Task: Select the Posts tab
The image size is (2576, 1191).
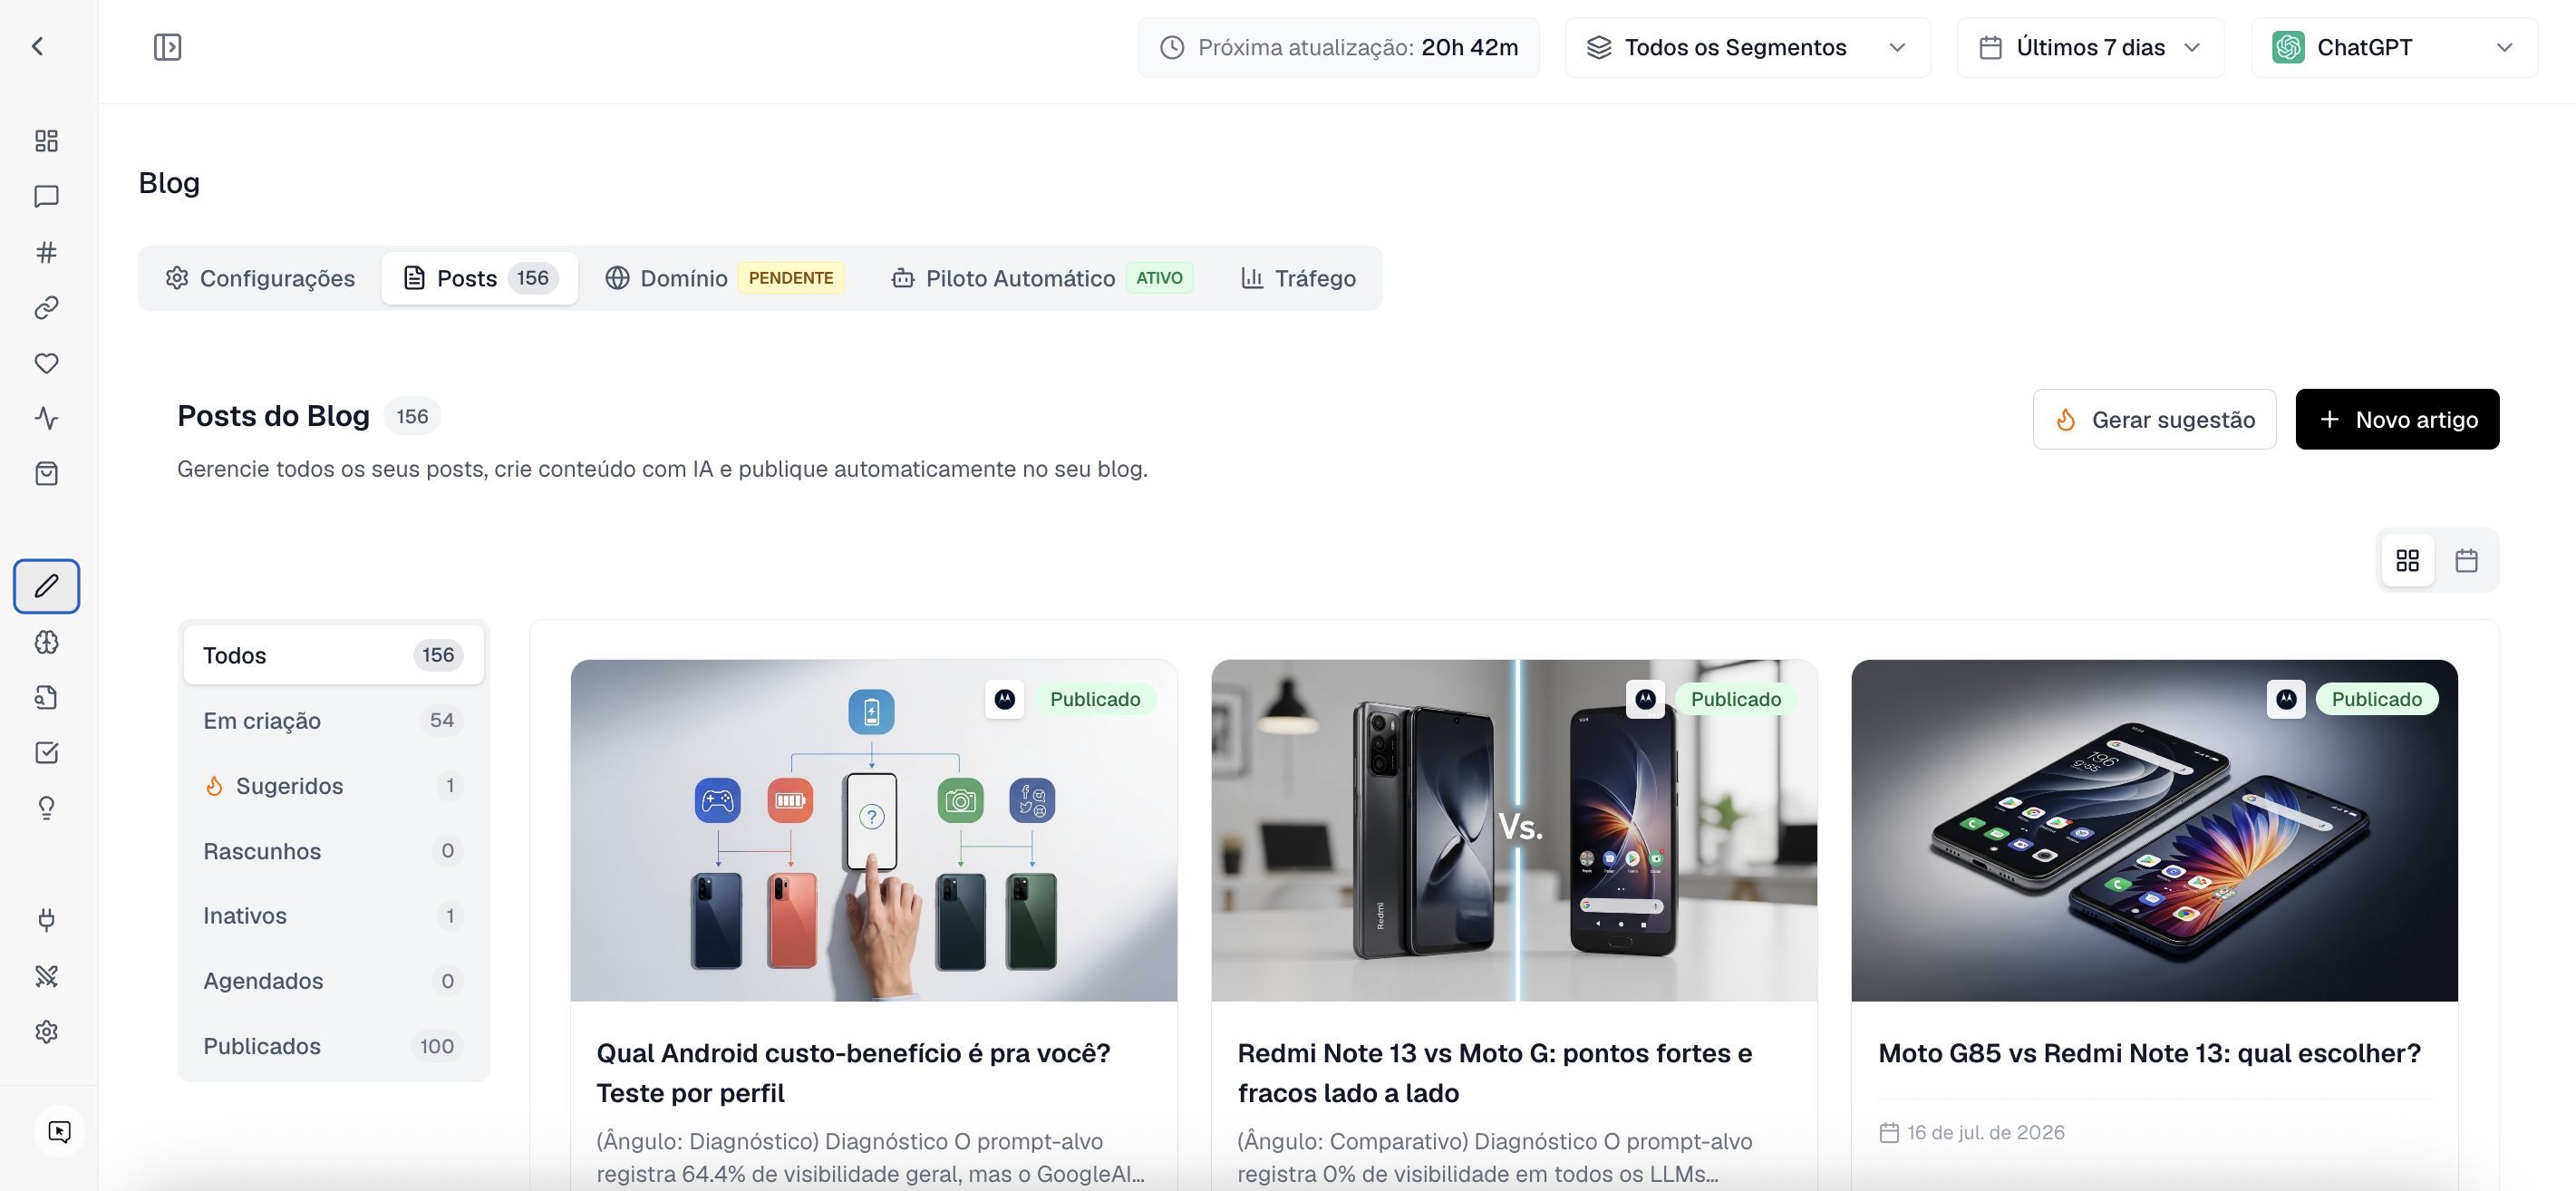Action: [479, 278]
